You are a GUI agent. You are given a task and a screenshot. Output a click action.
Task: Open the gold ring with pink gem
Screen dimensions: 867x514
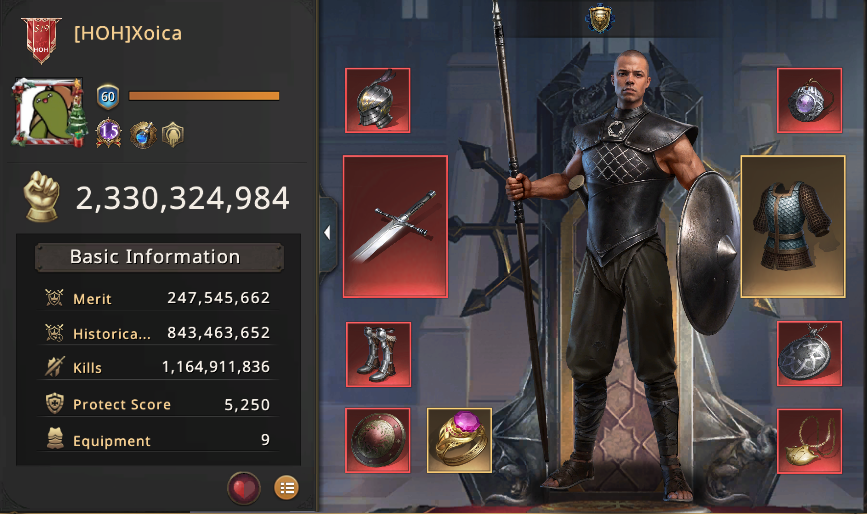click(x=459, y=440)
